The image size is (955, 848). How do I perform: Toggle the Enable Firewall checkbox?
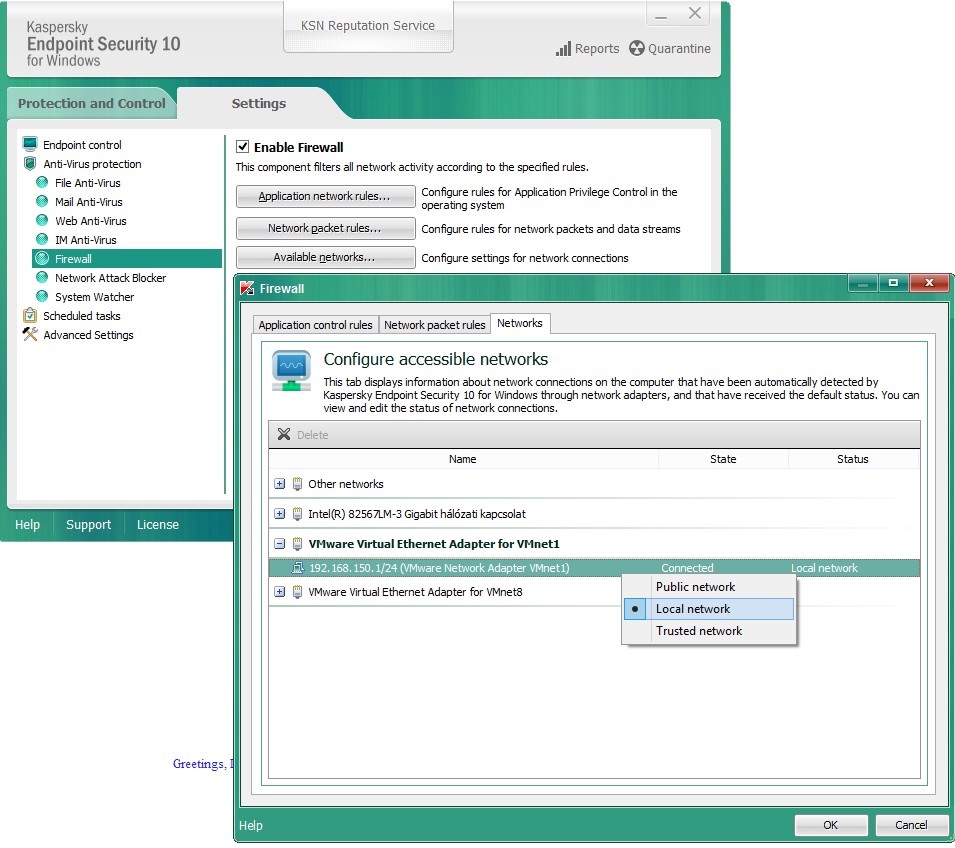(242, 147)
